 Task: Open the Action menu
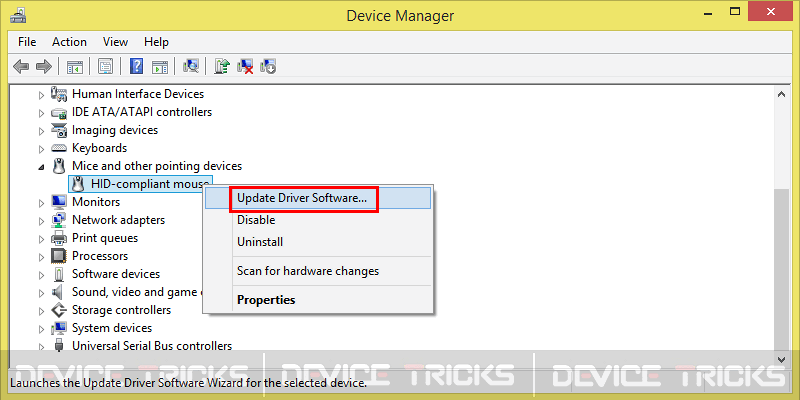tap(69, 42)
